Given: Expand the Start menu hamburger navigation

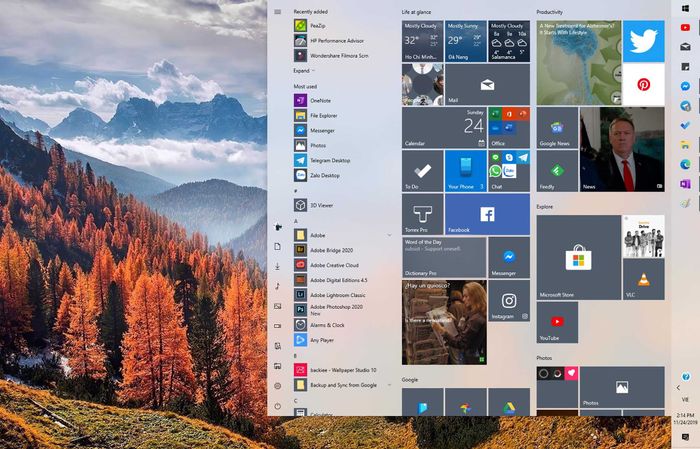Looking at the screenshot, I should (x=278, y=12).
